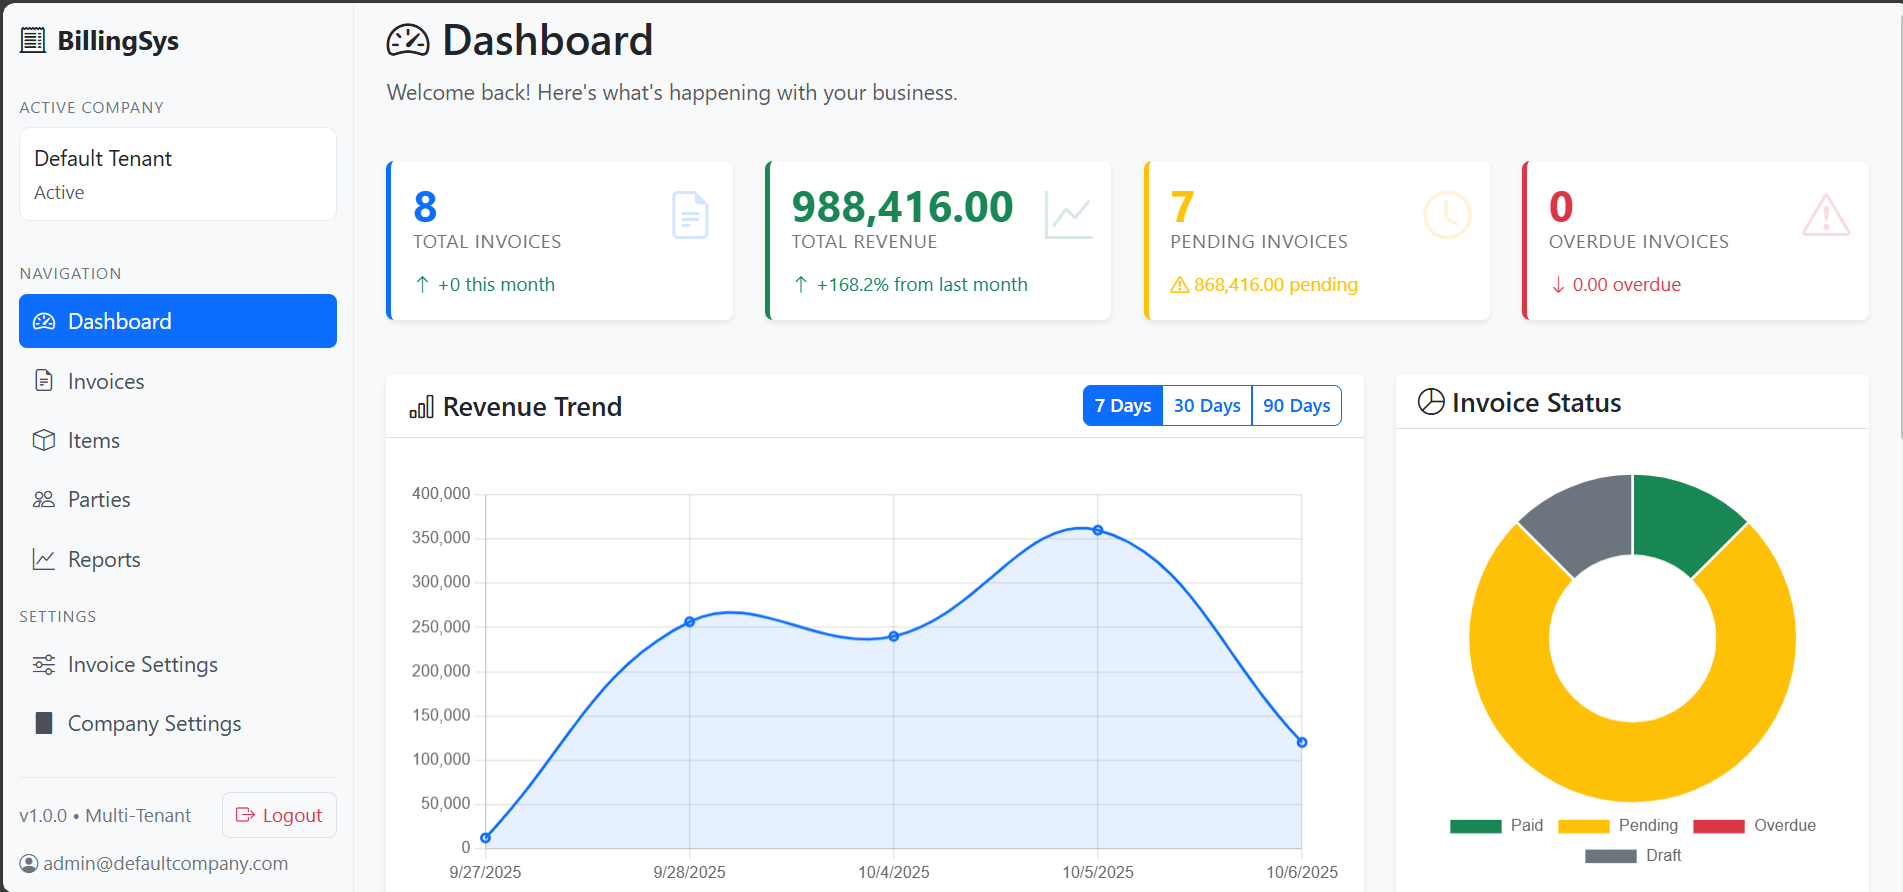Click the clock icon in Pending Invoices card
This screenshot has height=892, width=1903.
(1446, 215)
